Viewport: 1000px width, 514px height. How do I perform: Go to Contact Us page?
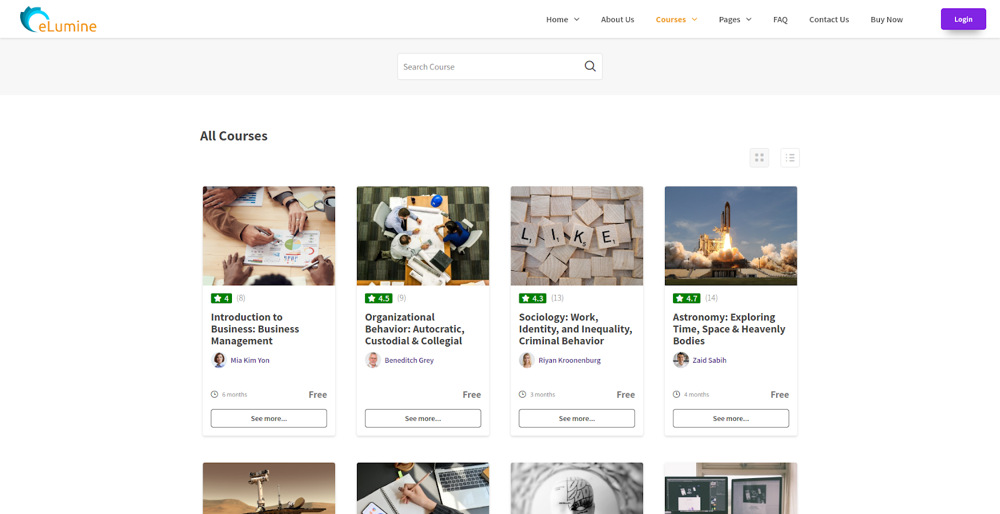click(829, 20)
